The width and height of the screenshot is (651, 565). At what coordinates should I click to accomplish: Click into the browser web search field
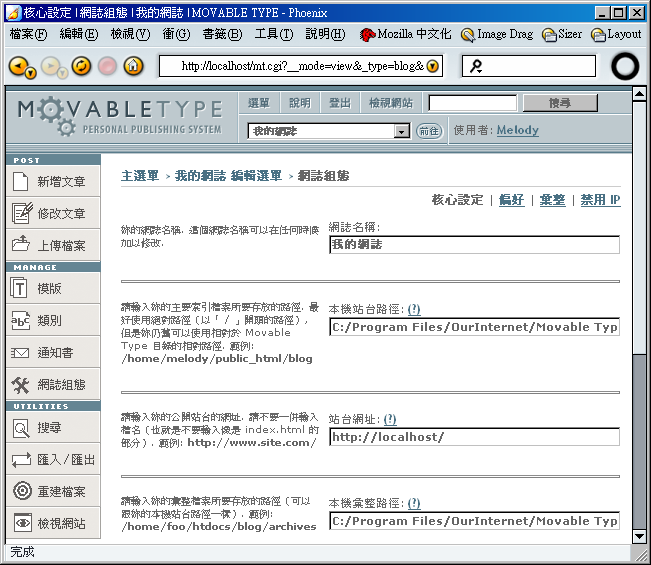(529, 66)
